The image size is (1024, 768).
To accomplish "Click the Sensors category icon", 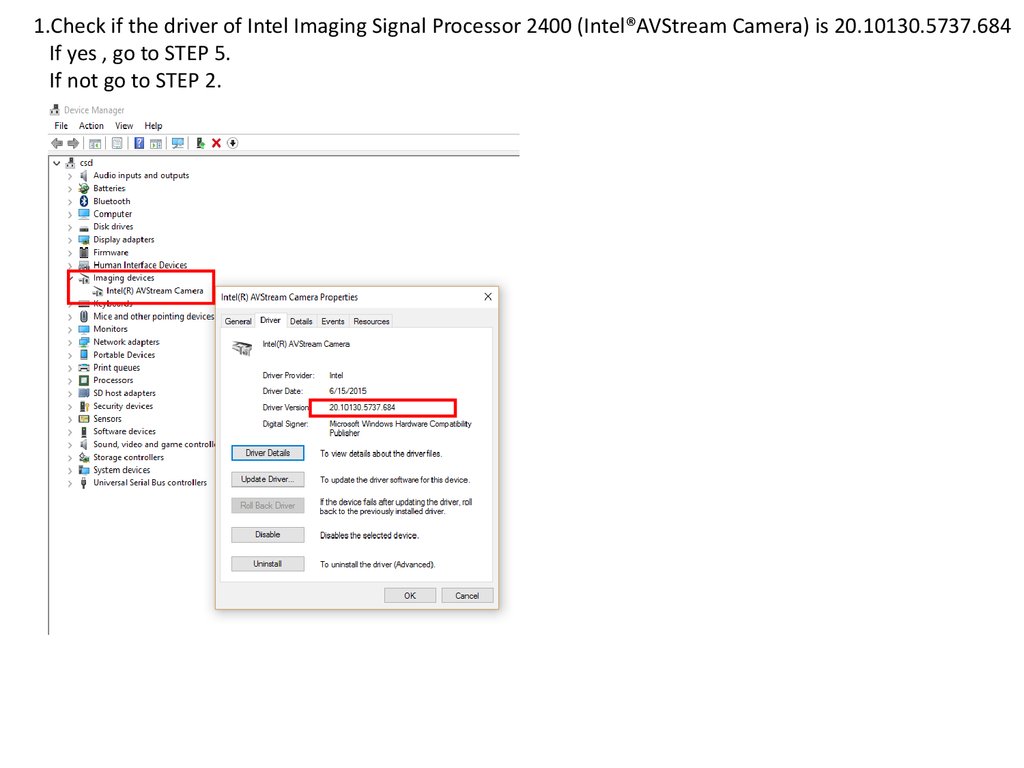I will pyautogui.click(x=84, y=419).
